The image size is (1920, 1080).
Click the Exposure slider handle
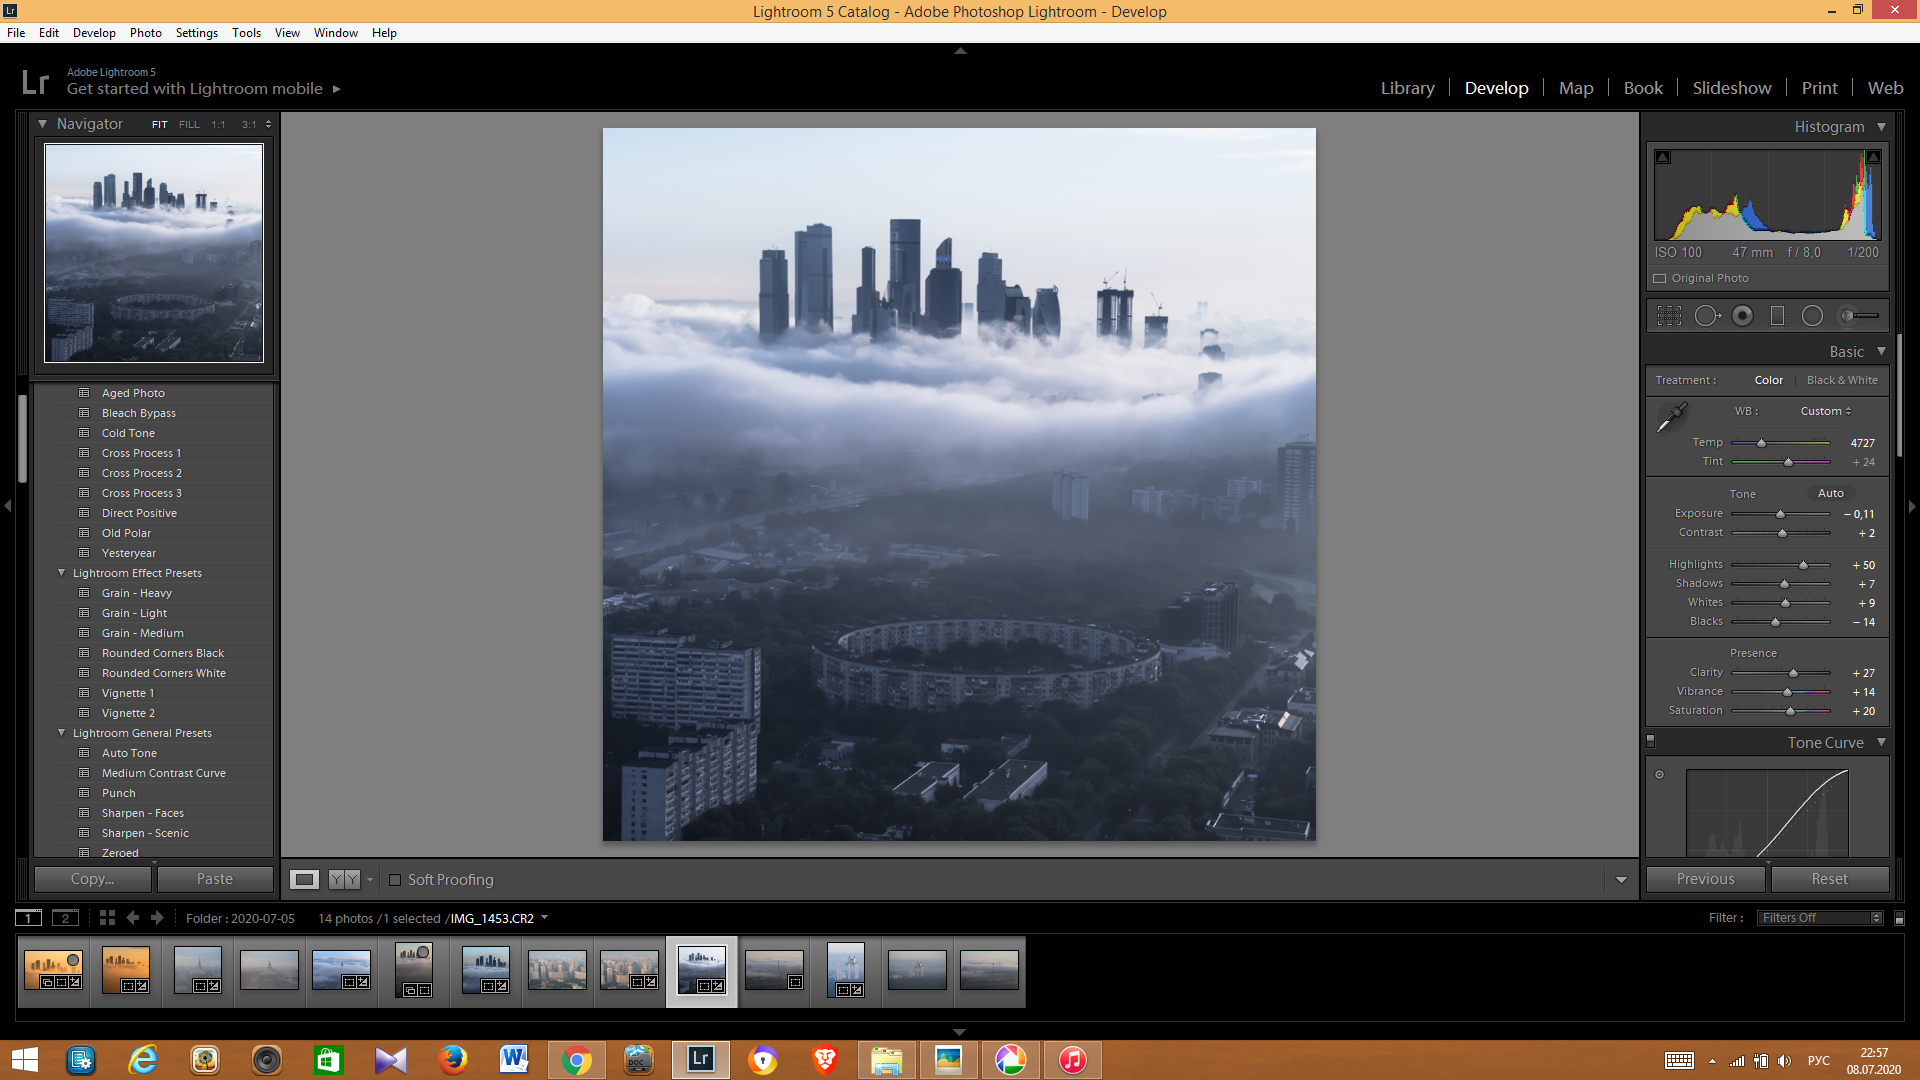(x=1780, y=514)
